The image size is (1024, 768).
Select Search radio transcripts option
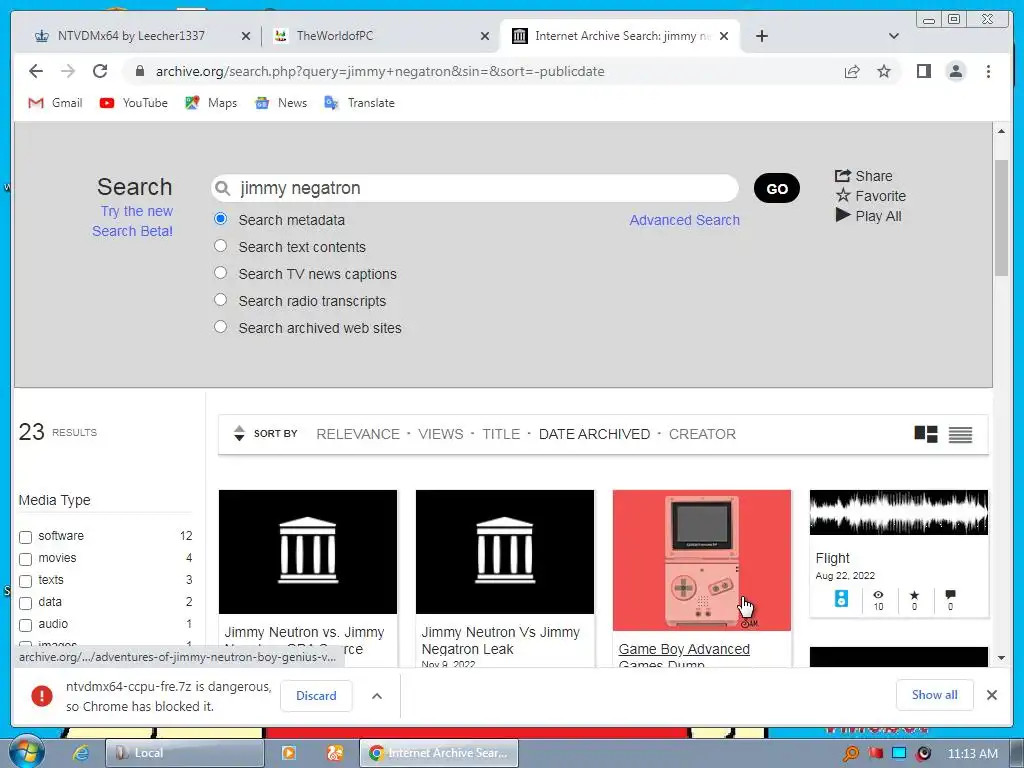[221, 300]
